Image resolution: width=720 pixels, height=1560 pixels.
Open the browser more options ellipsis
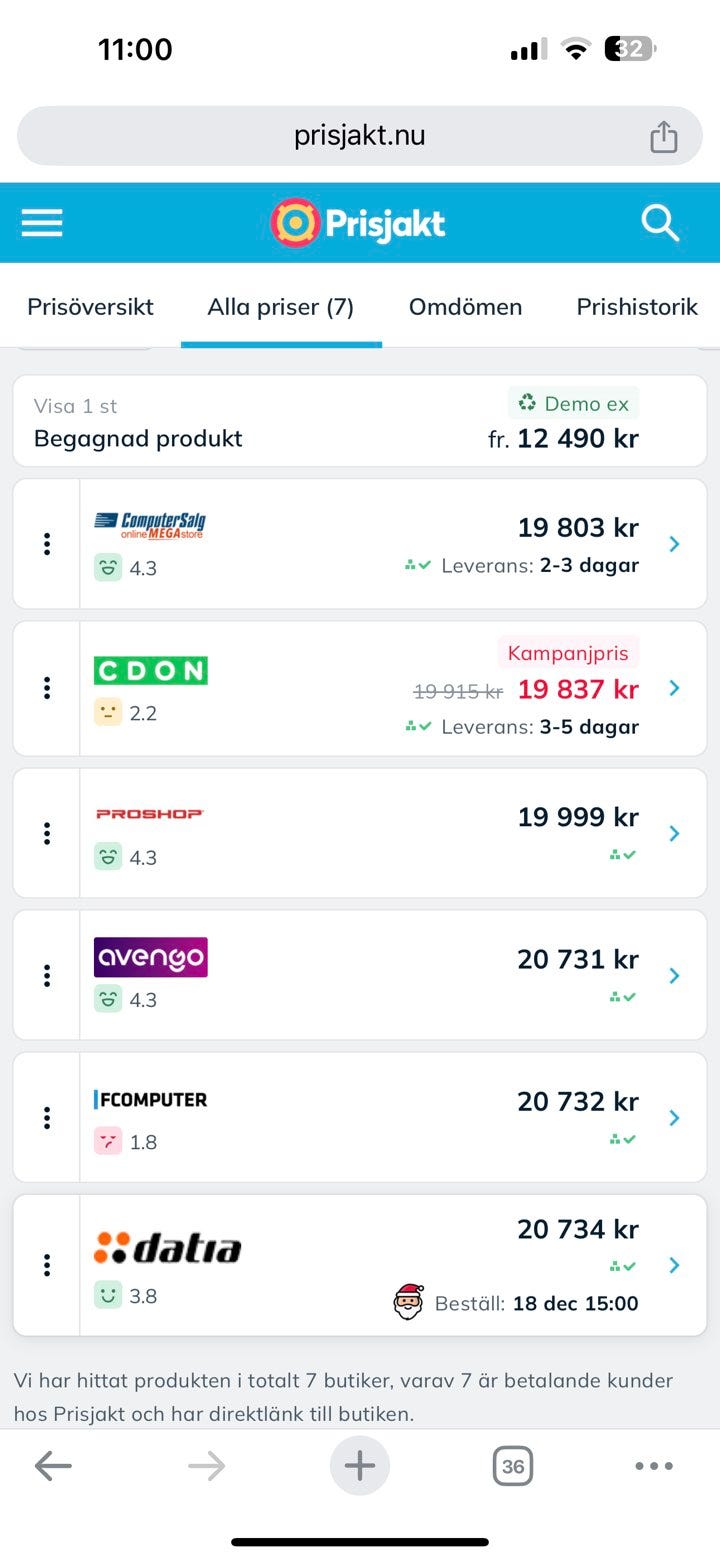(x=654, y=1466)
